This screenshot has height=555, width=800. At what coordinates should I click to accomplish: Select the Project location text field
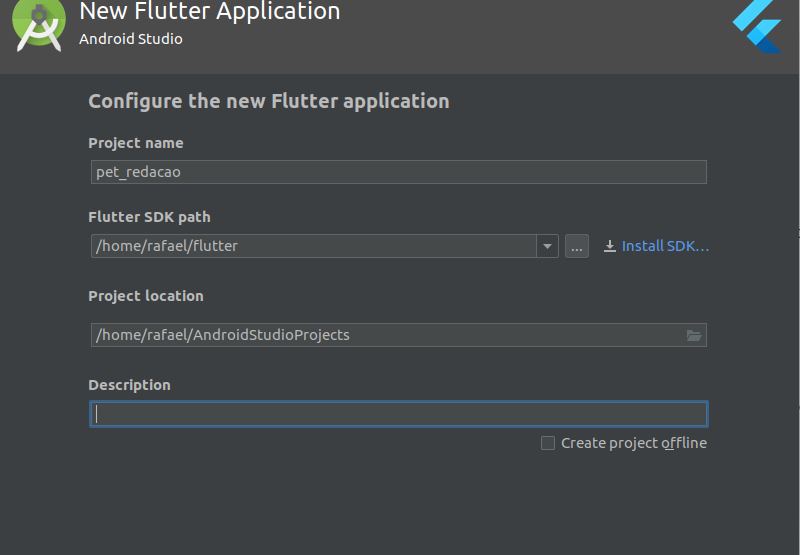pos(385,335)
